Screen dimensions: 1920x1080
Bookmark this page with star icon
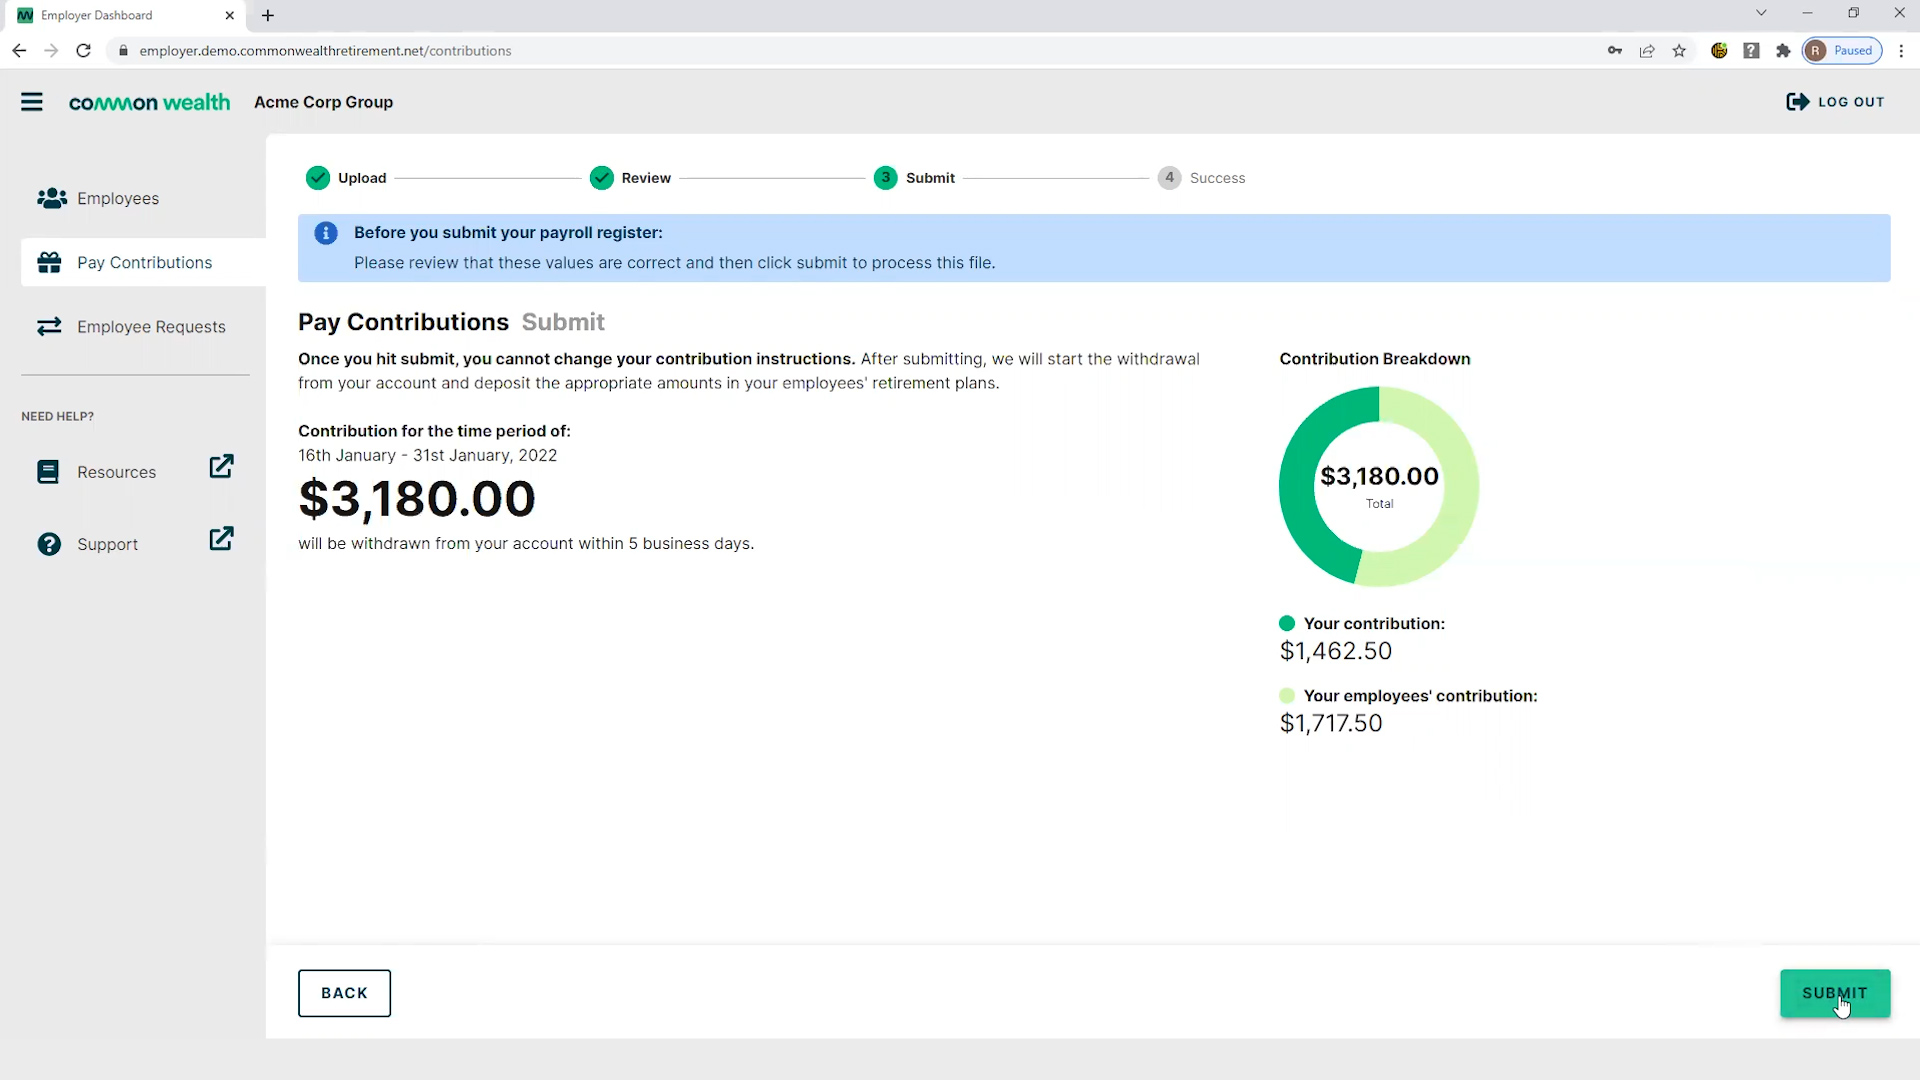1679,51
